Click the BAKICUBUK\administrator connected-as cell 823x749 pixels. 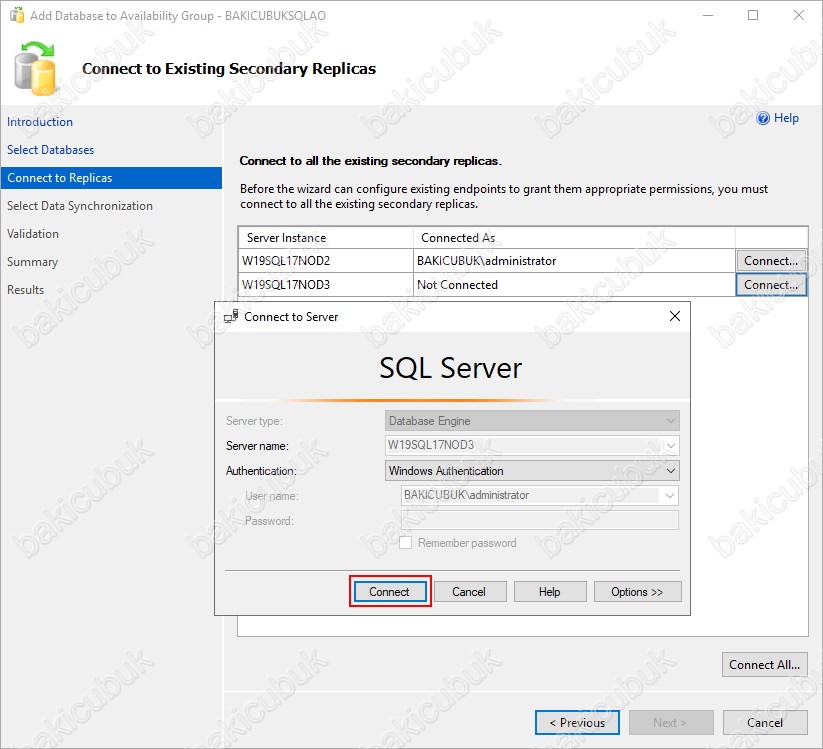click(x=574, y=260)
